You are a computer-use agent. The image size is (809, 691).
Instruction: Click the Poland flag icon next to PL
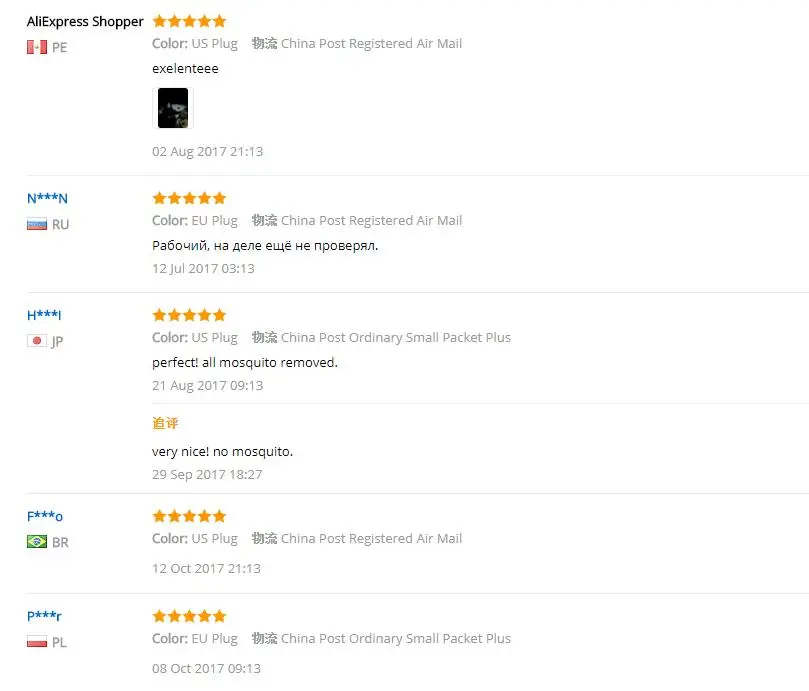(37, 642)
